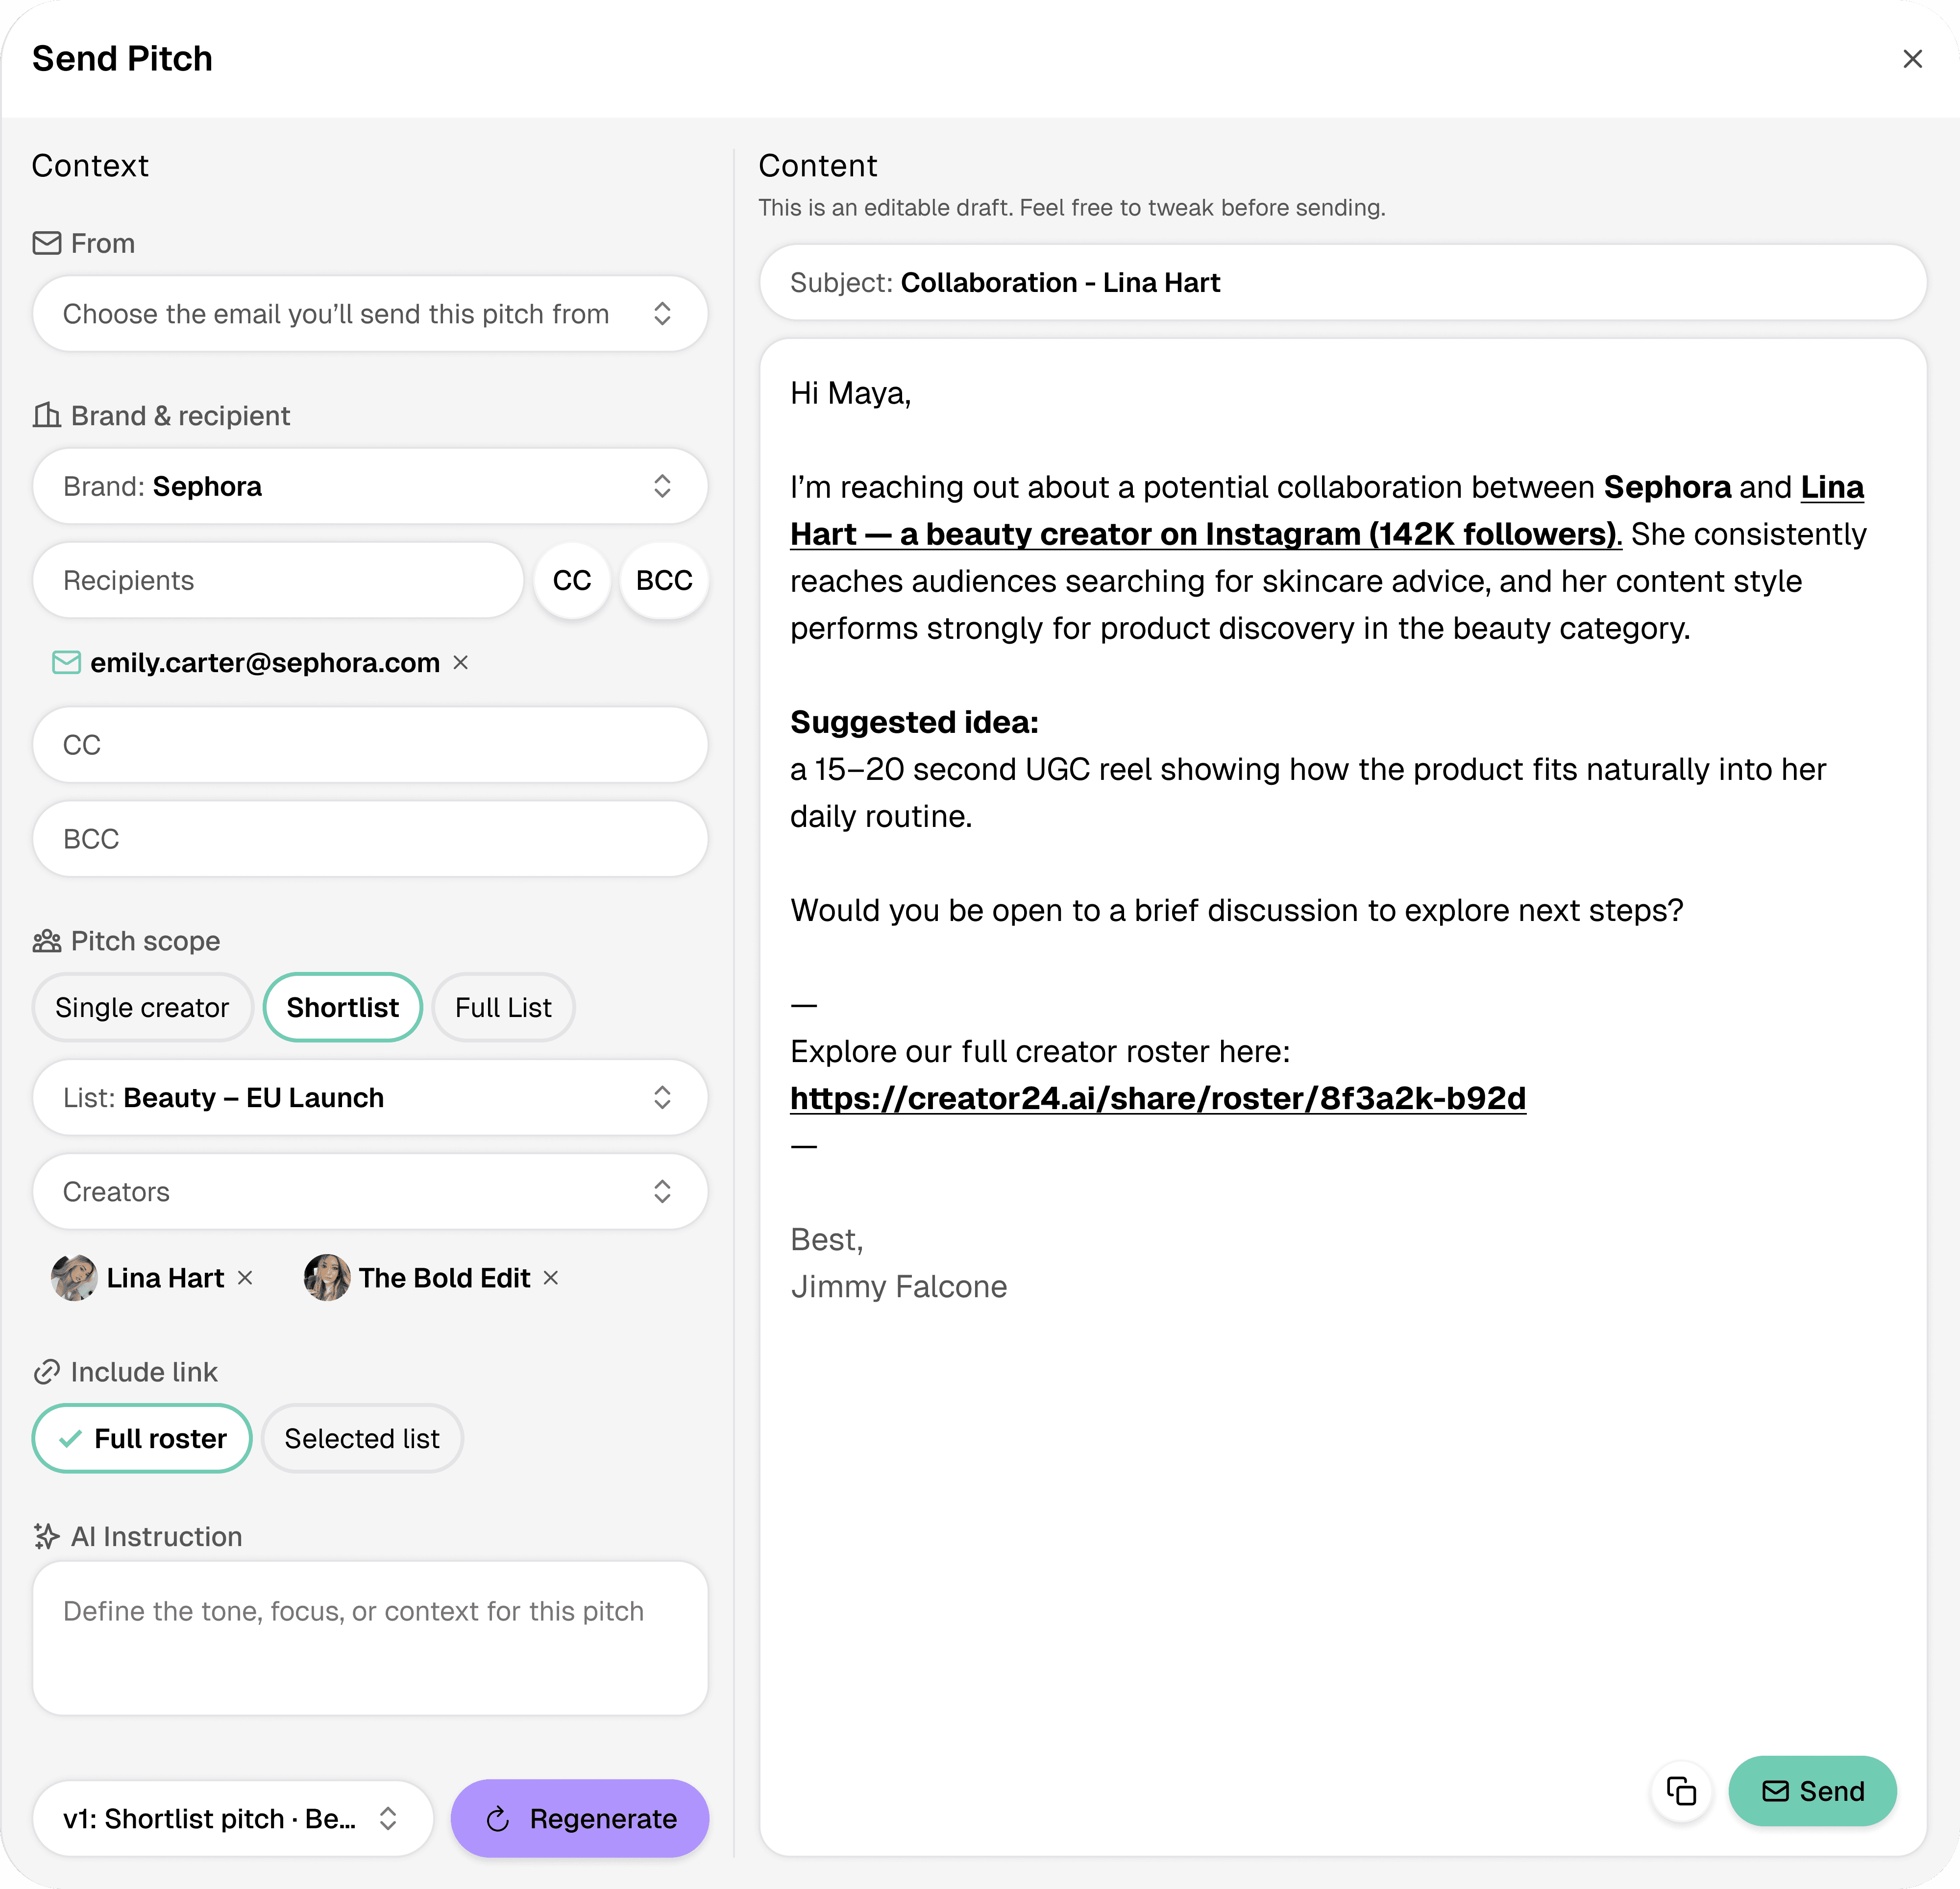Open the creator24.ai roster link
Viewport: 1960px width, 1889px height.
(x=1157, y=1099)
